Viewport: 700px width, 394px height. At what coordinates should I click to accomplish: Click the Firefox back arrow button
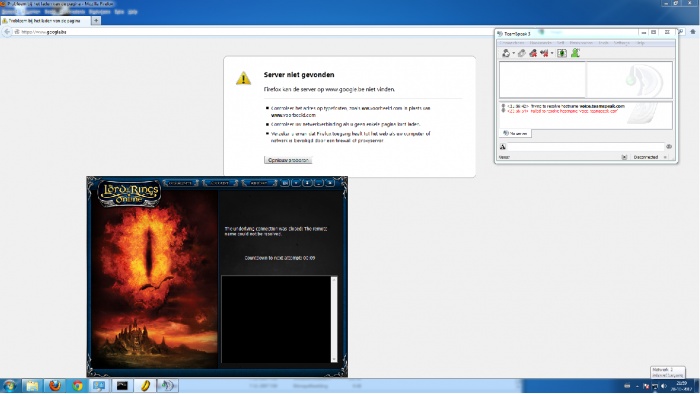click(7, 32)
